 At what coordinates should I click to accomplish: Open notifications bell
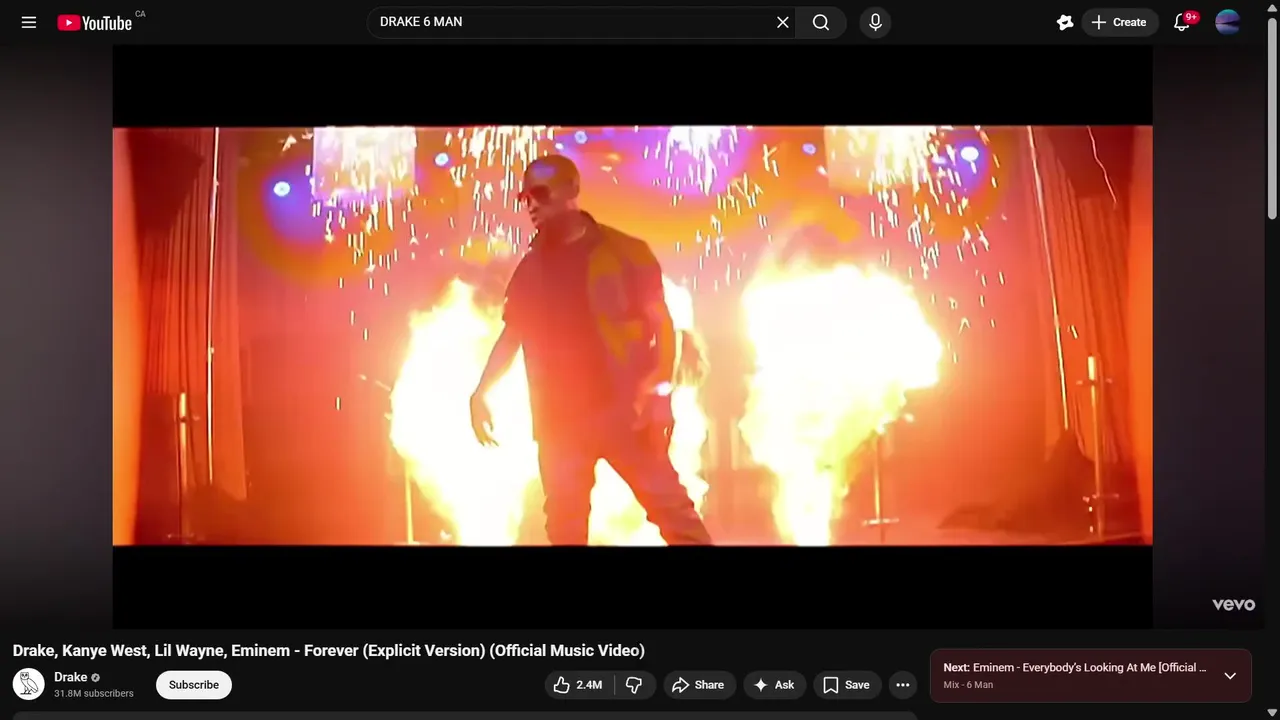click(x=1181, y=22)
